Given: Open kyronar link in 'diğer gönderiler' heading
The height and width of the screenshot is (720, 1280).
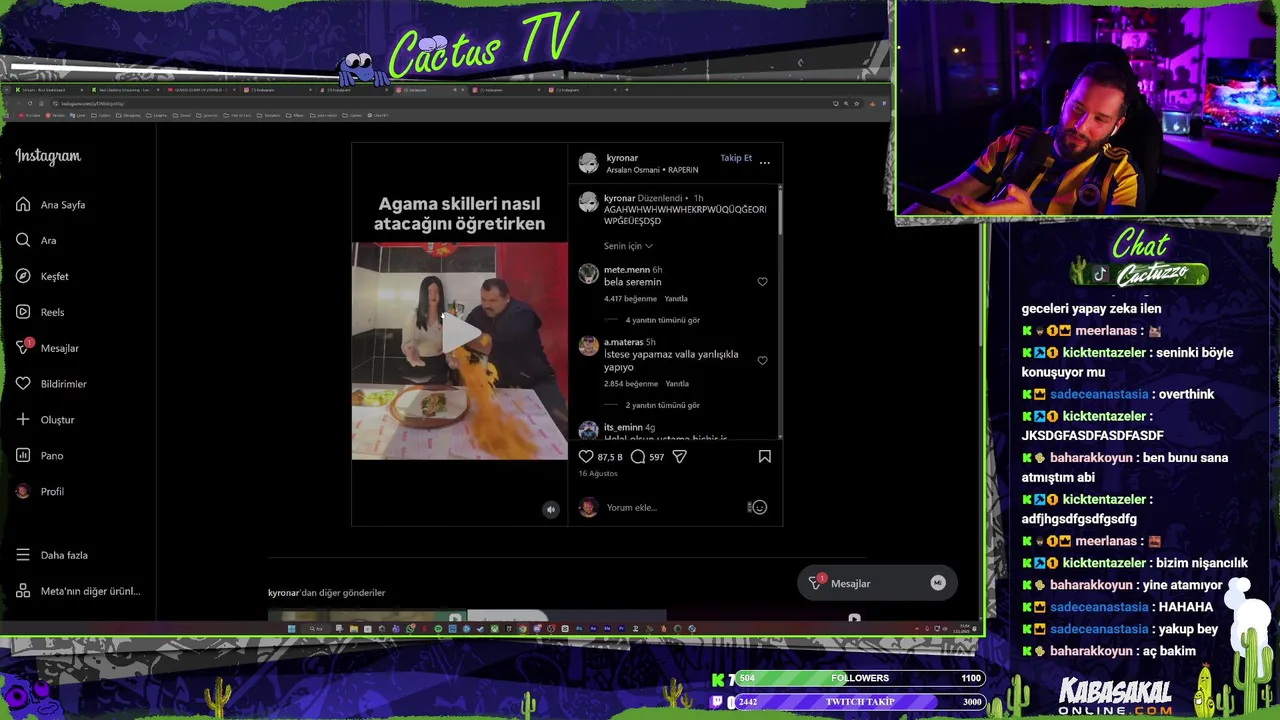Looking at the screenshot, I should pos(283,593).
